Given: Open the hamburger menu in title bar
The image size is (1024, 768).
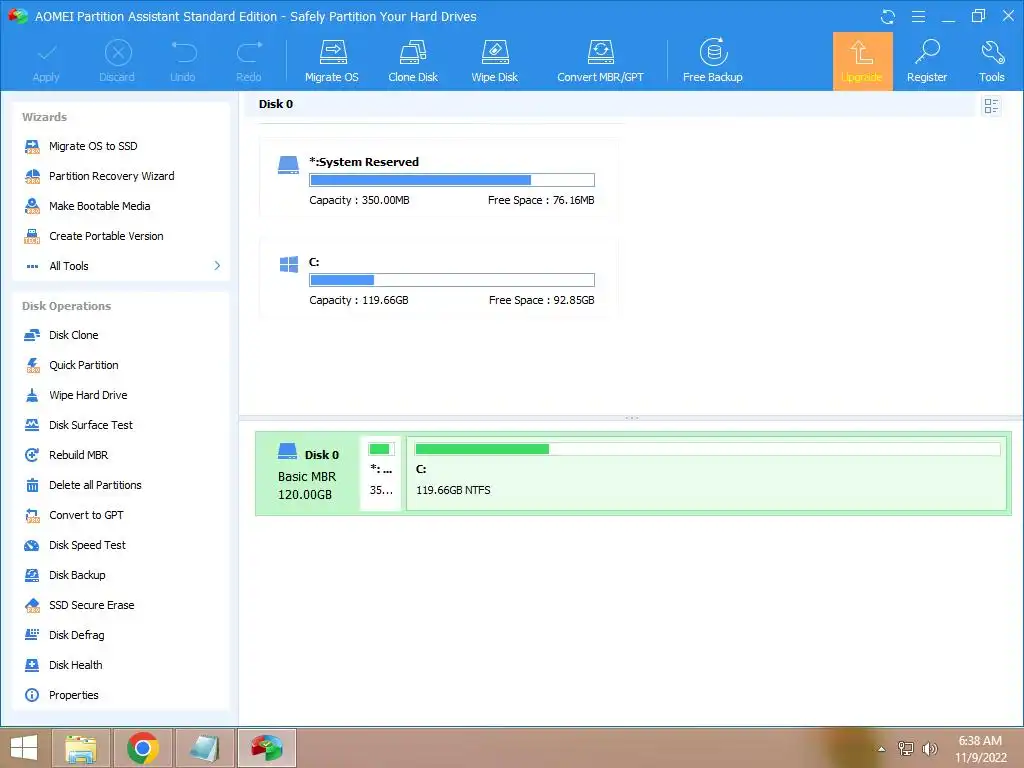Looking at the screenshot, I should [918, 16].
